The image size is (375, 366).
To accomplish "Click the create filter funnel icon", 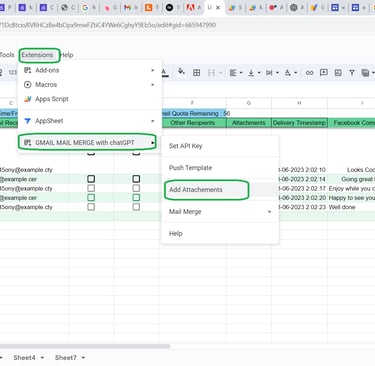I will tap(352, 72).
